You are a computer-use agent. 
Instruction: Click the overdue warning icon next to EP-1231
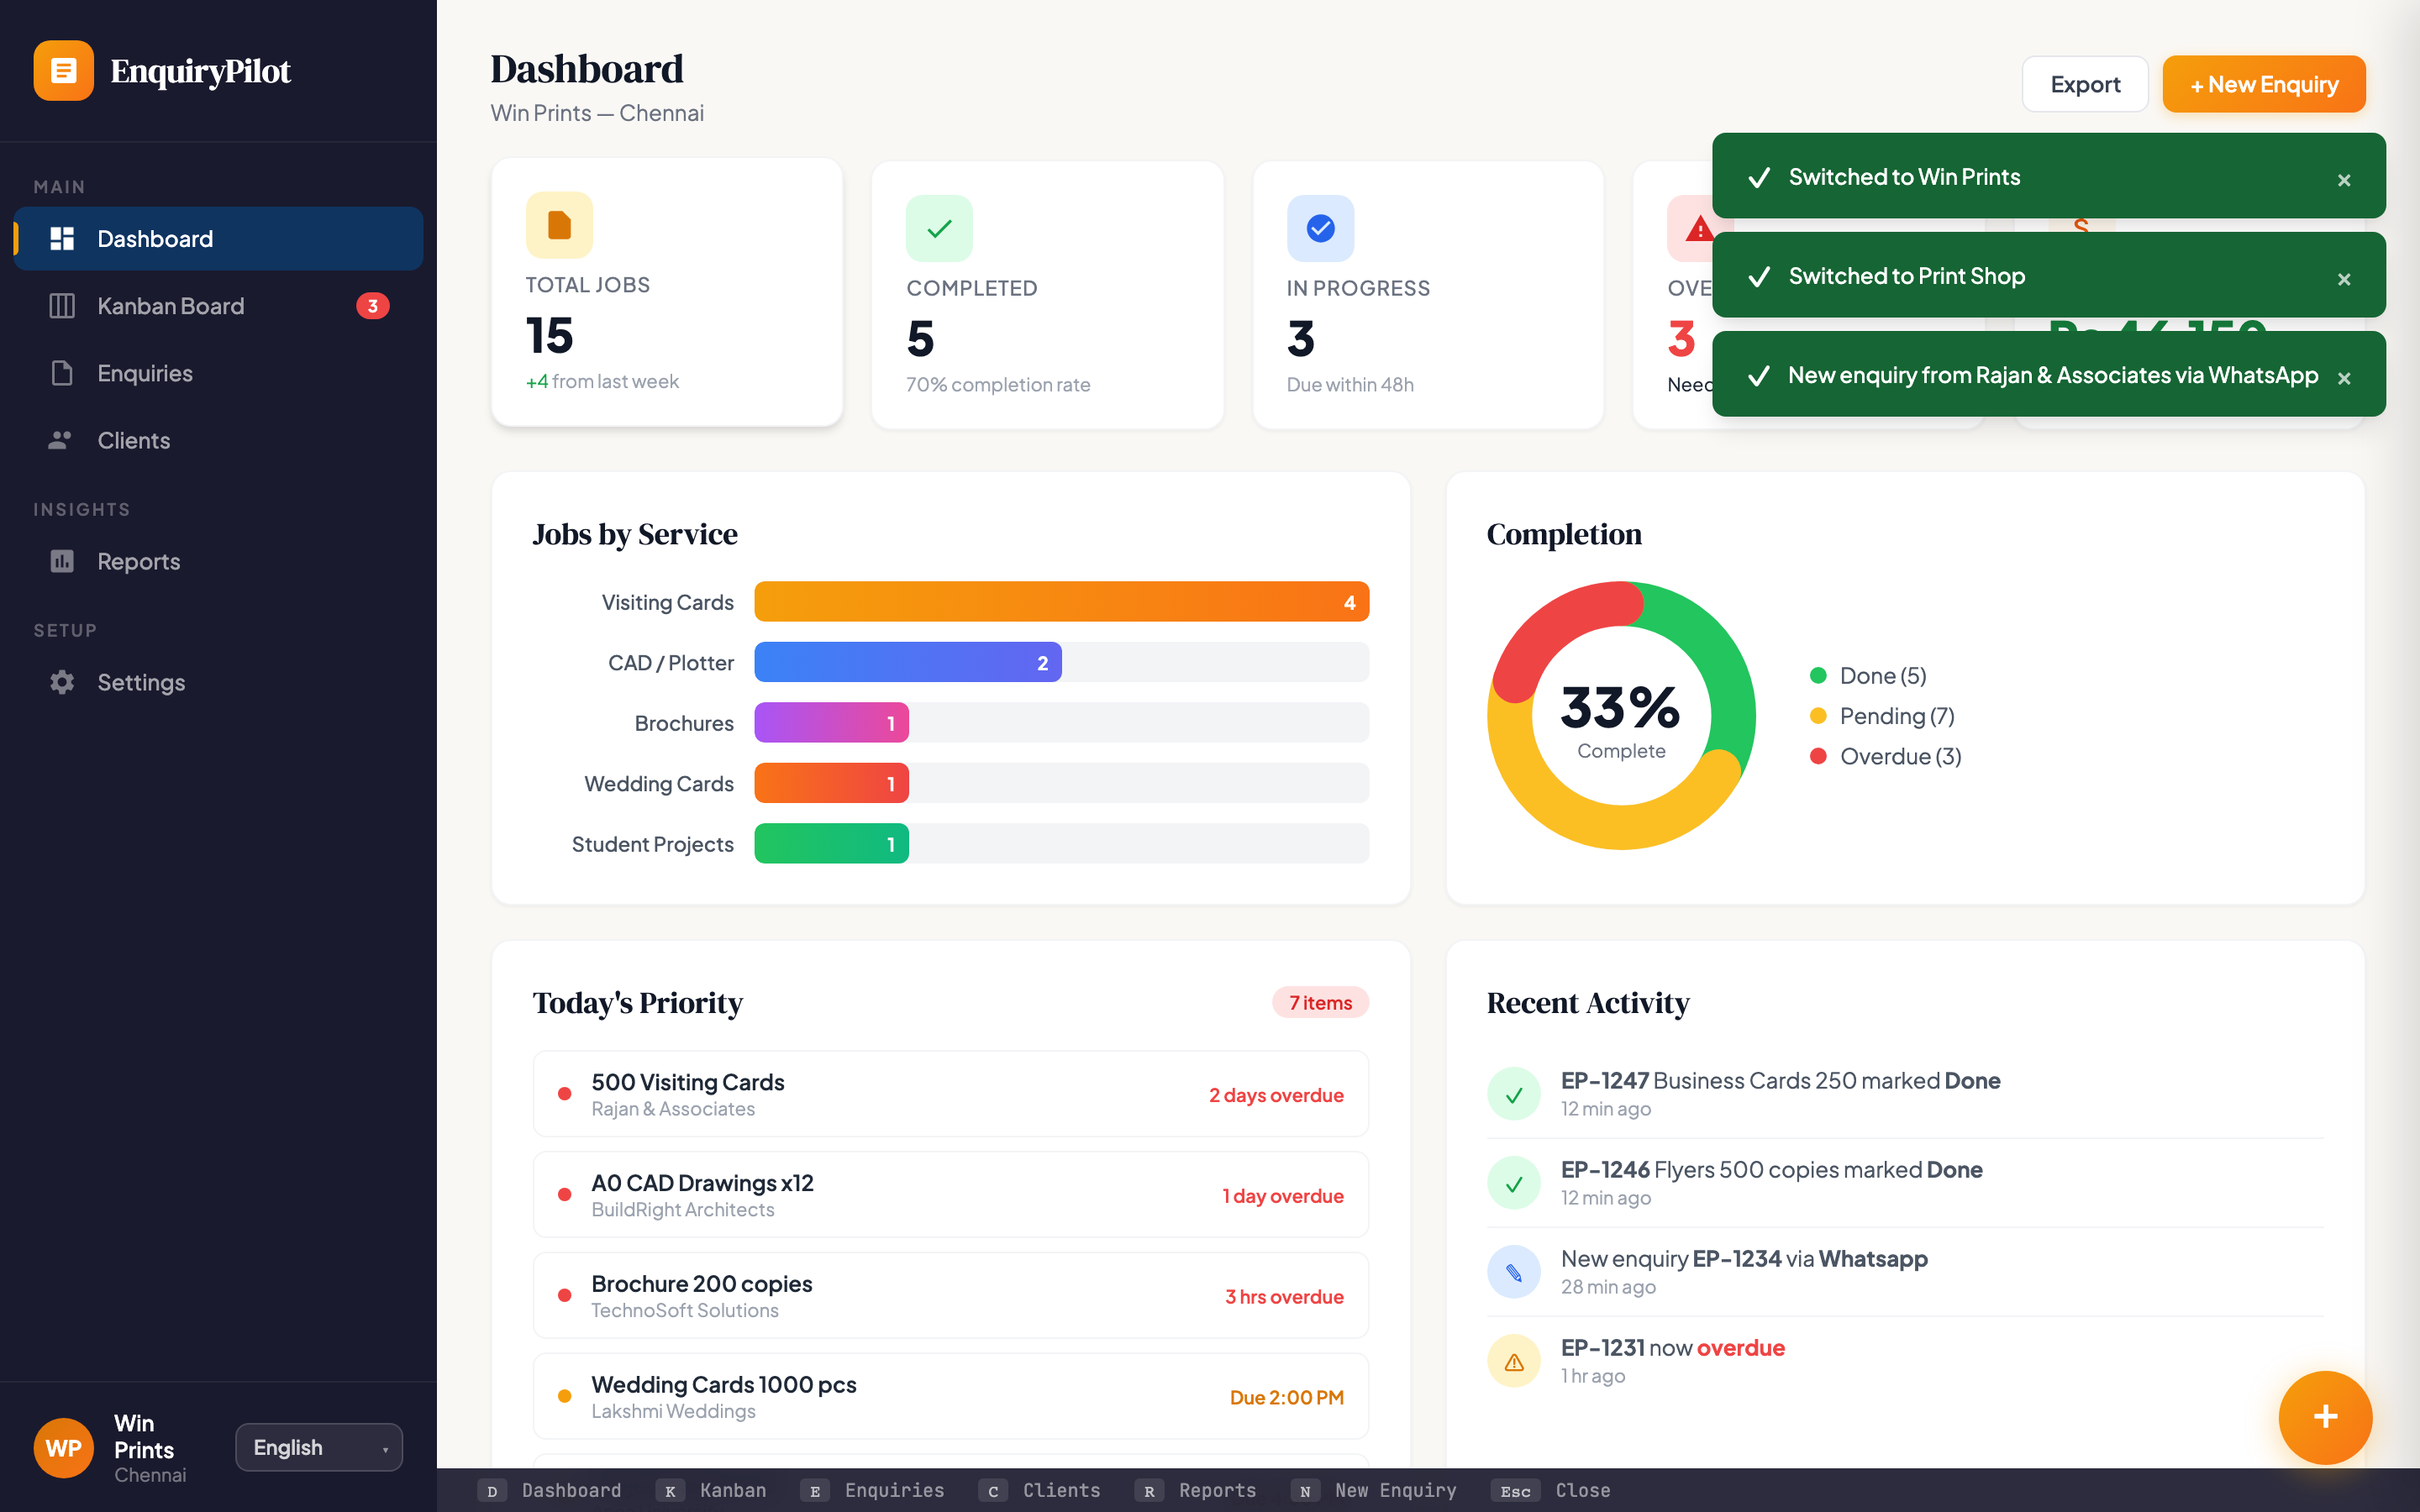point(1513,1360)
